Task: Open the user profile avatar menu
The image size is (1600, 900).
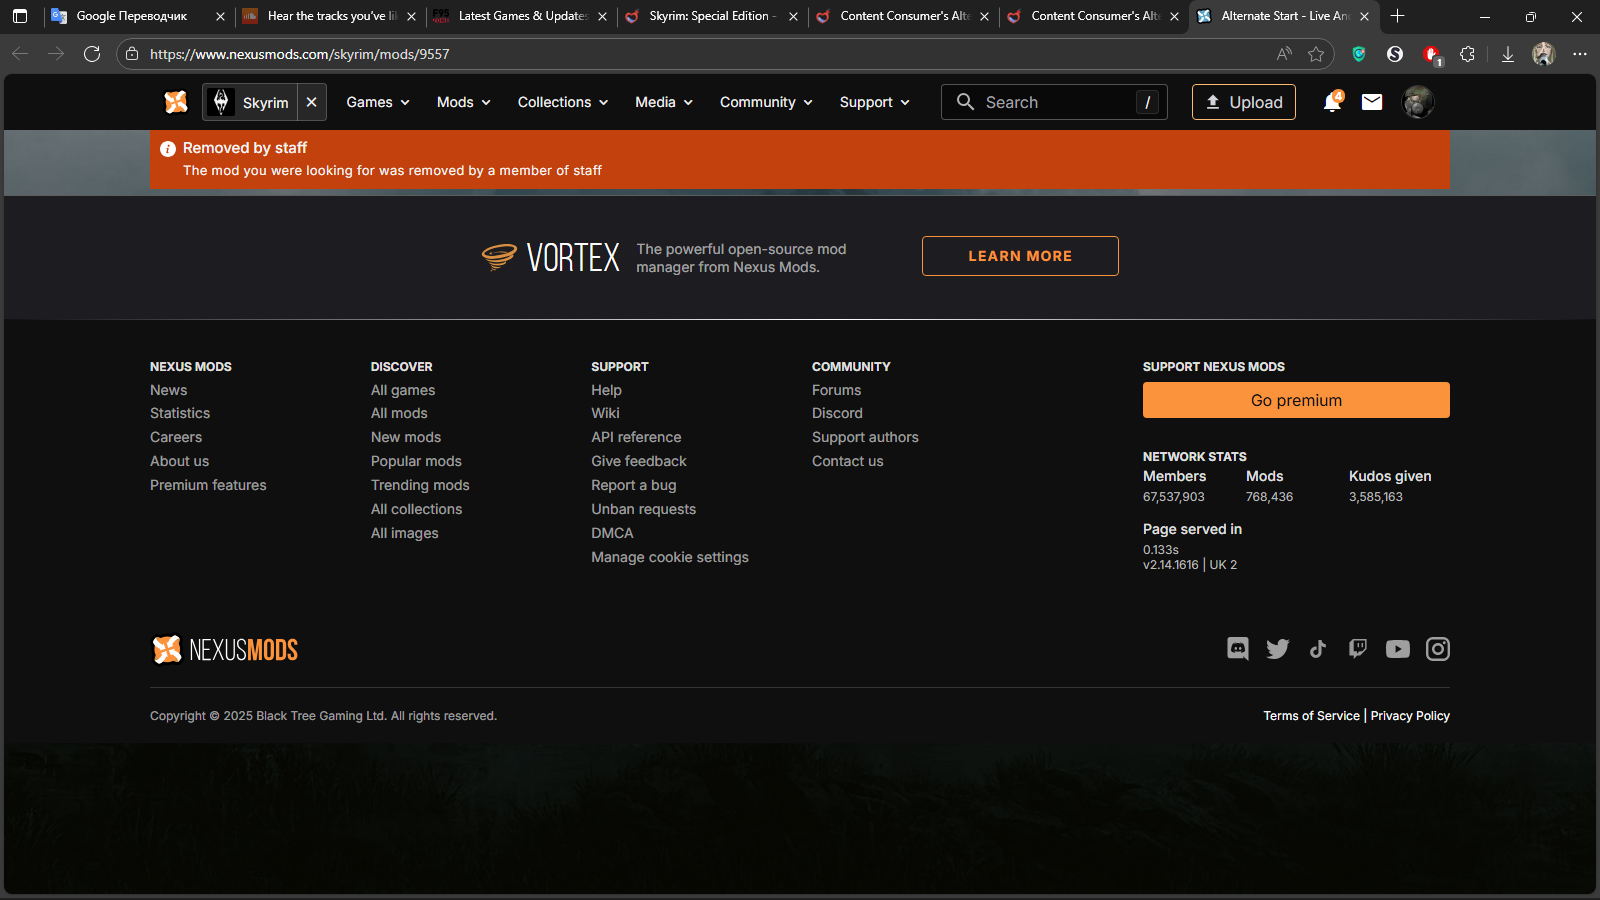Action: click(1418, 102)
